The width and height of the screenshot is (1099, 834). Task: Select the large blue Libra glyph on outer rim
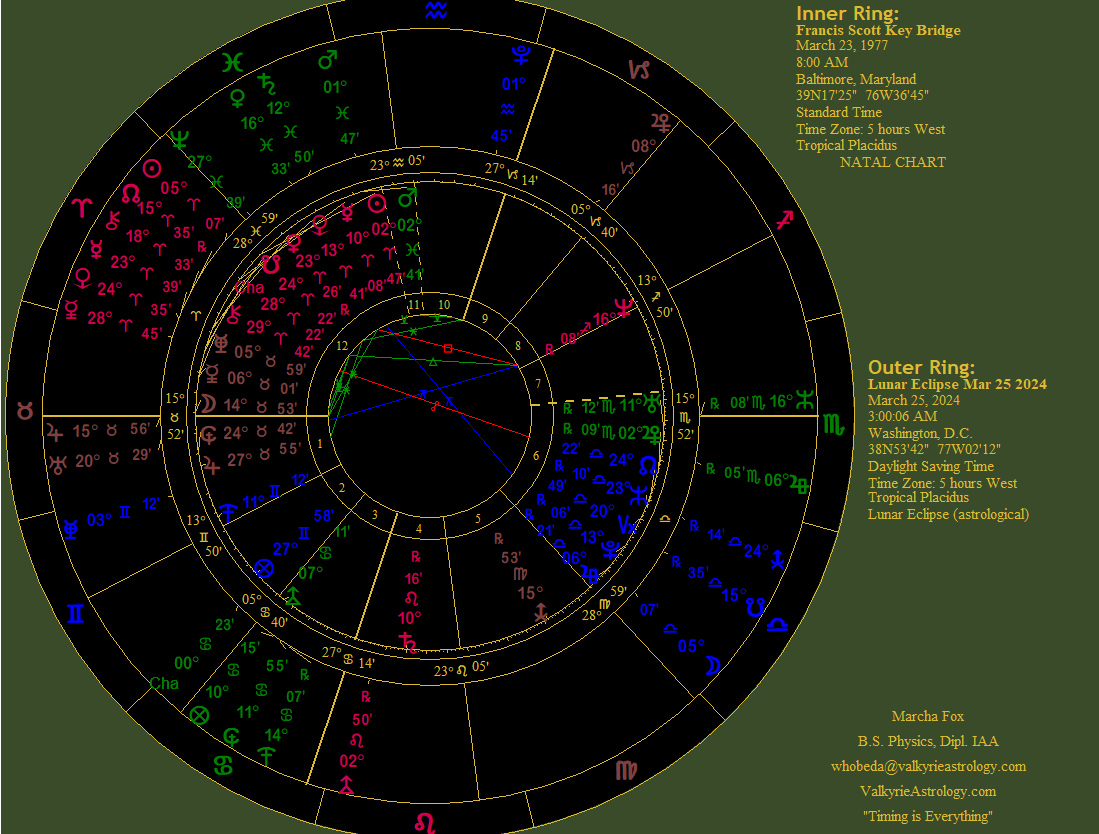pyautogui.click(x=777, y=624)
